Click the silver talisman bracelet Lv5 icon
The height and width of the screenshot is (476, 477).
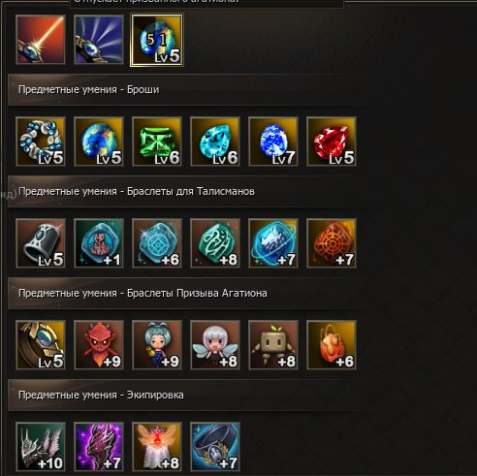pyautogui.click(x=40, y=243)
